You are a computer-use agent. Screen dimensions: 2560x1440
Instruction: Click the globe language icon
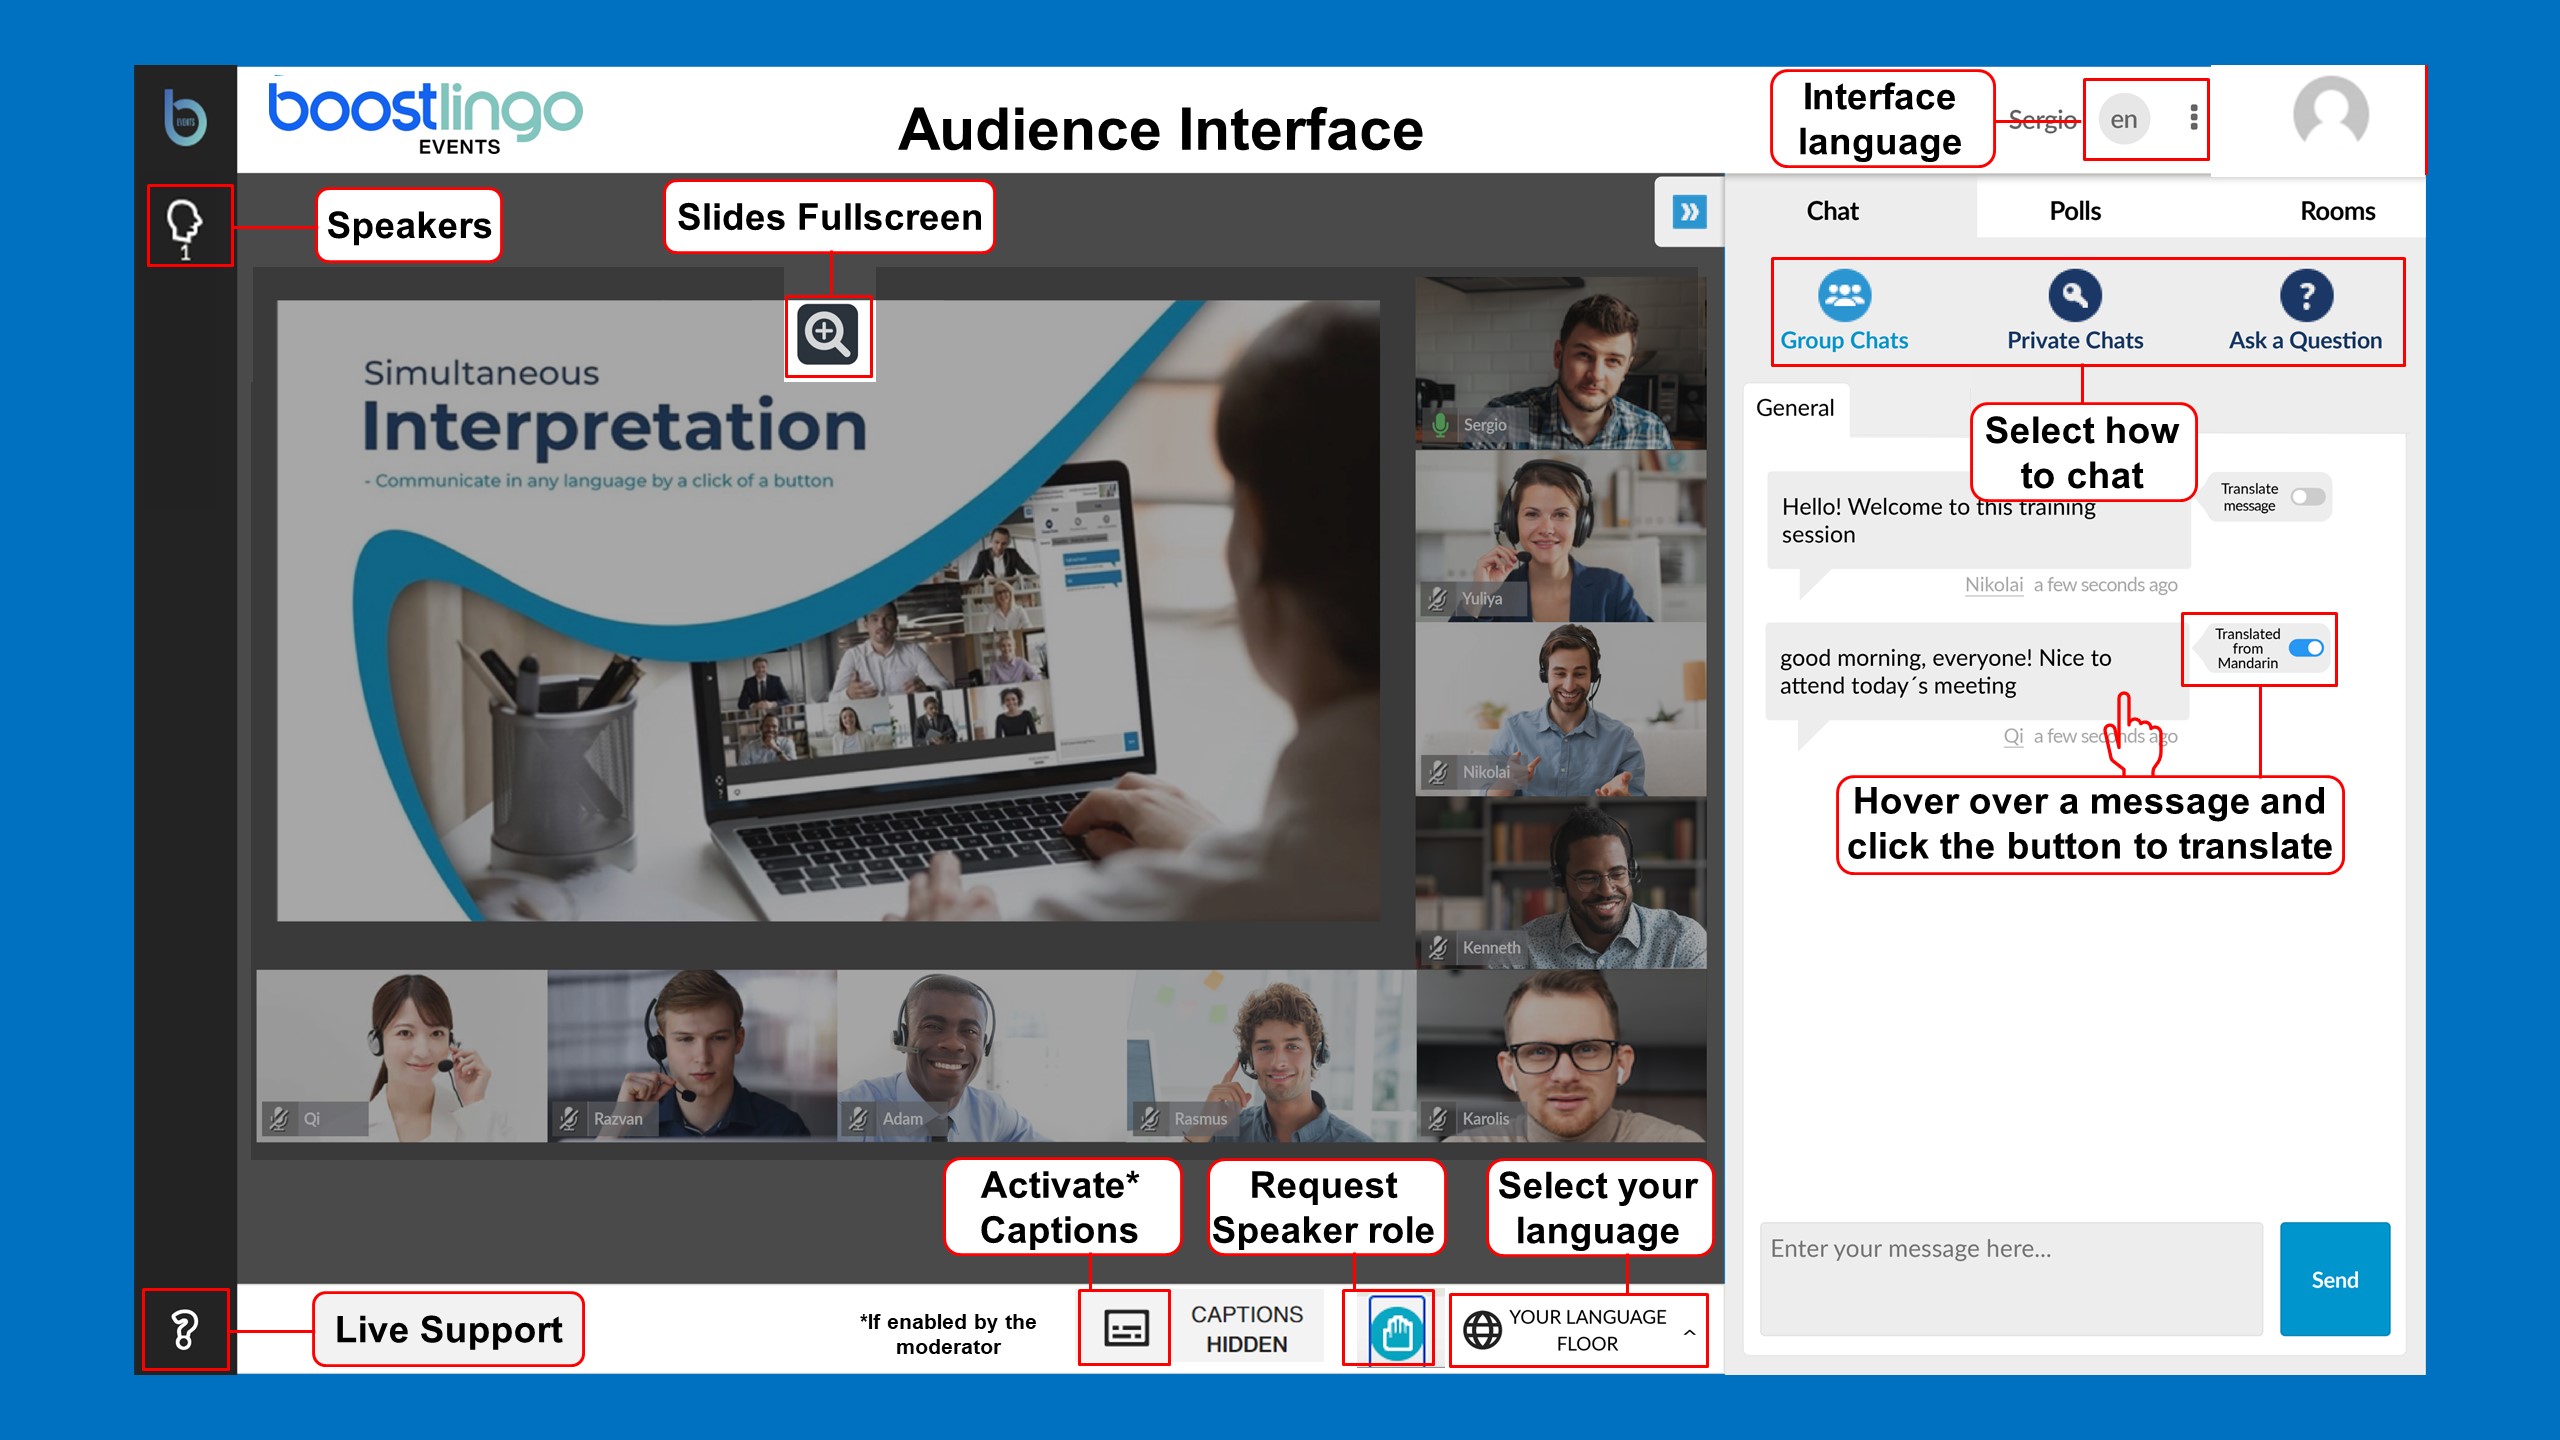[1482, 1330]
